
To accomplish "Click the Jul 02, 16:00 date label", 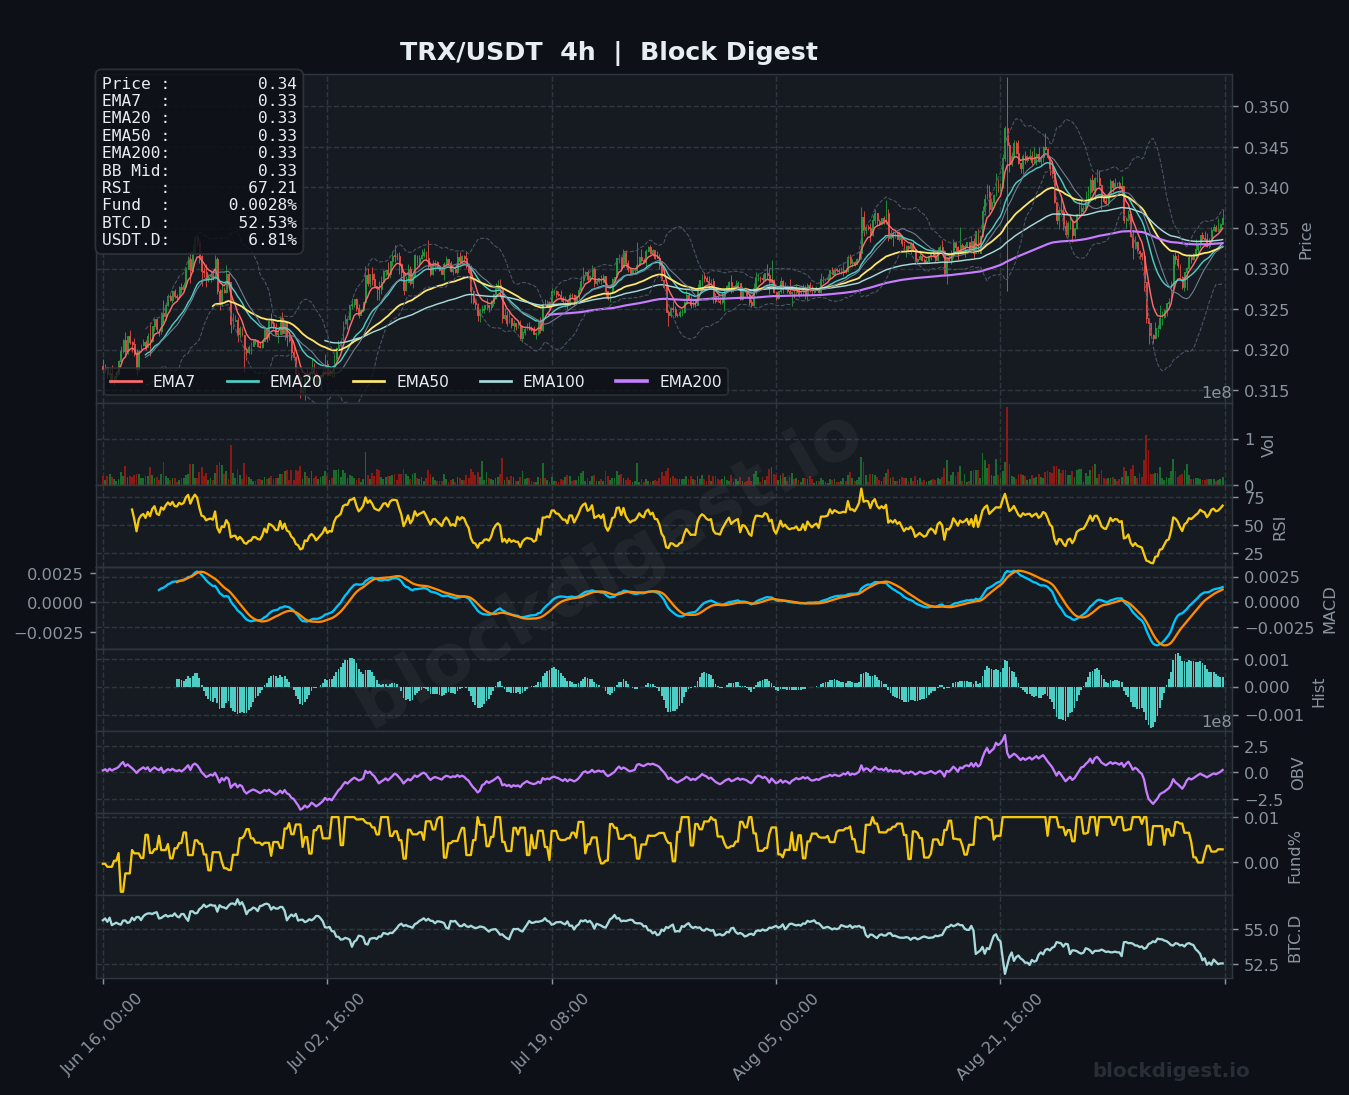I will (x=326, y=1035).
